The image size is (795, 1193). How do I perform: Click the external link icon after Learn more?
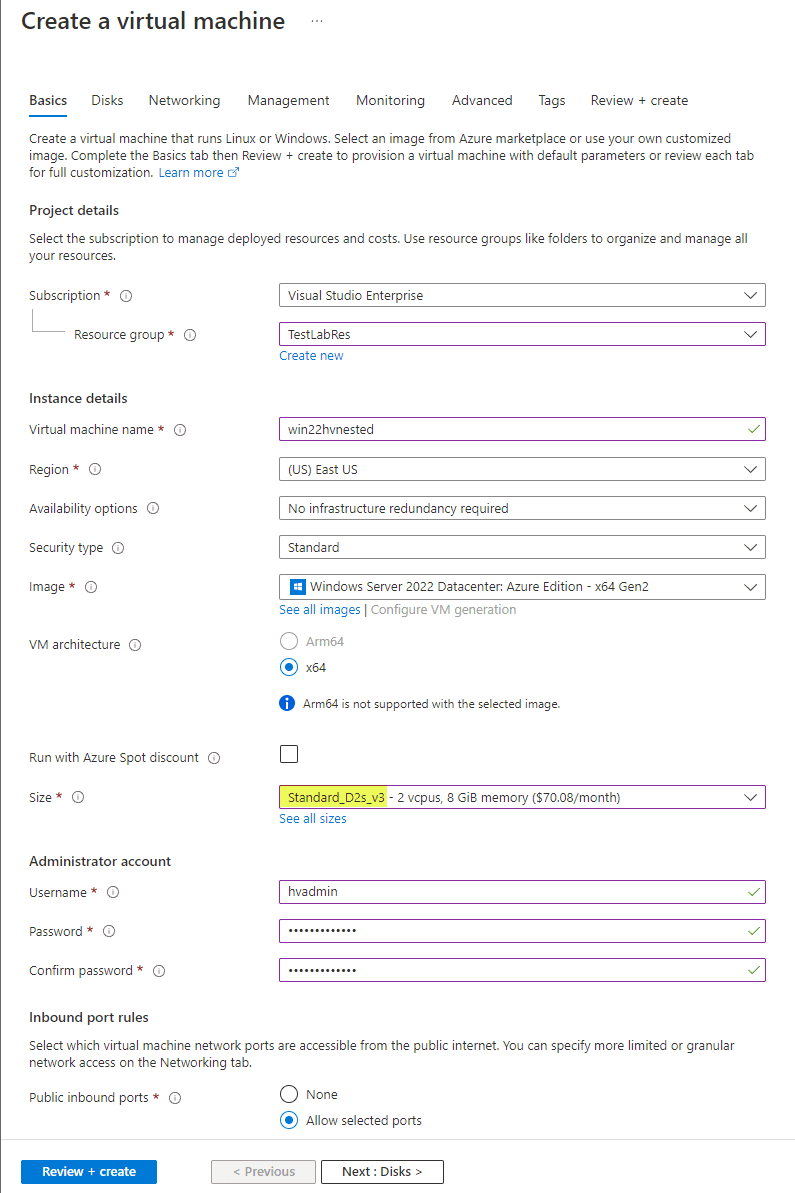[234, 173]
